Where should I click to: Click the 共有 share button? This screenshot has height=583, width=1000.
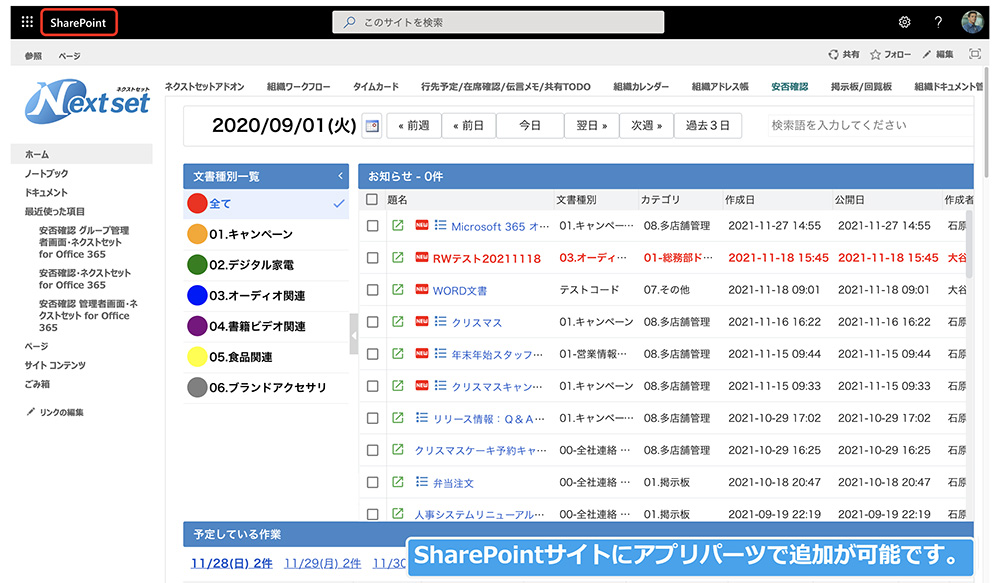(843, 55)
